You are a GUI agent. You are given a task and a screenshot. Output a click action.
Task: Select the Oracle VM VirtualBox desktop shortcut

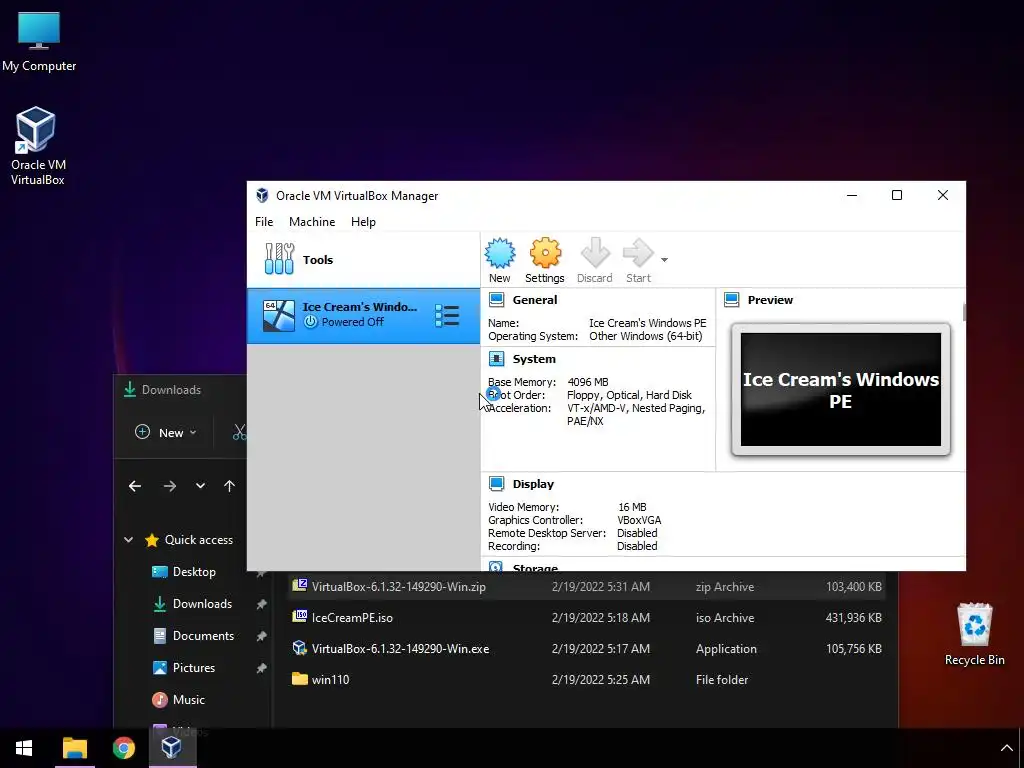[x=37, y=146]
